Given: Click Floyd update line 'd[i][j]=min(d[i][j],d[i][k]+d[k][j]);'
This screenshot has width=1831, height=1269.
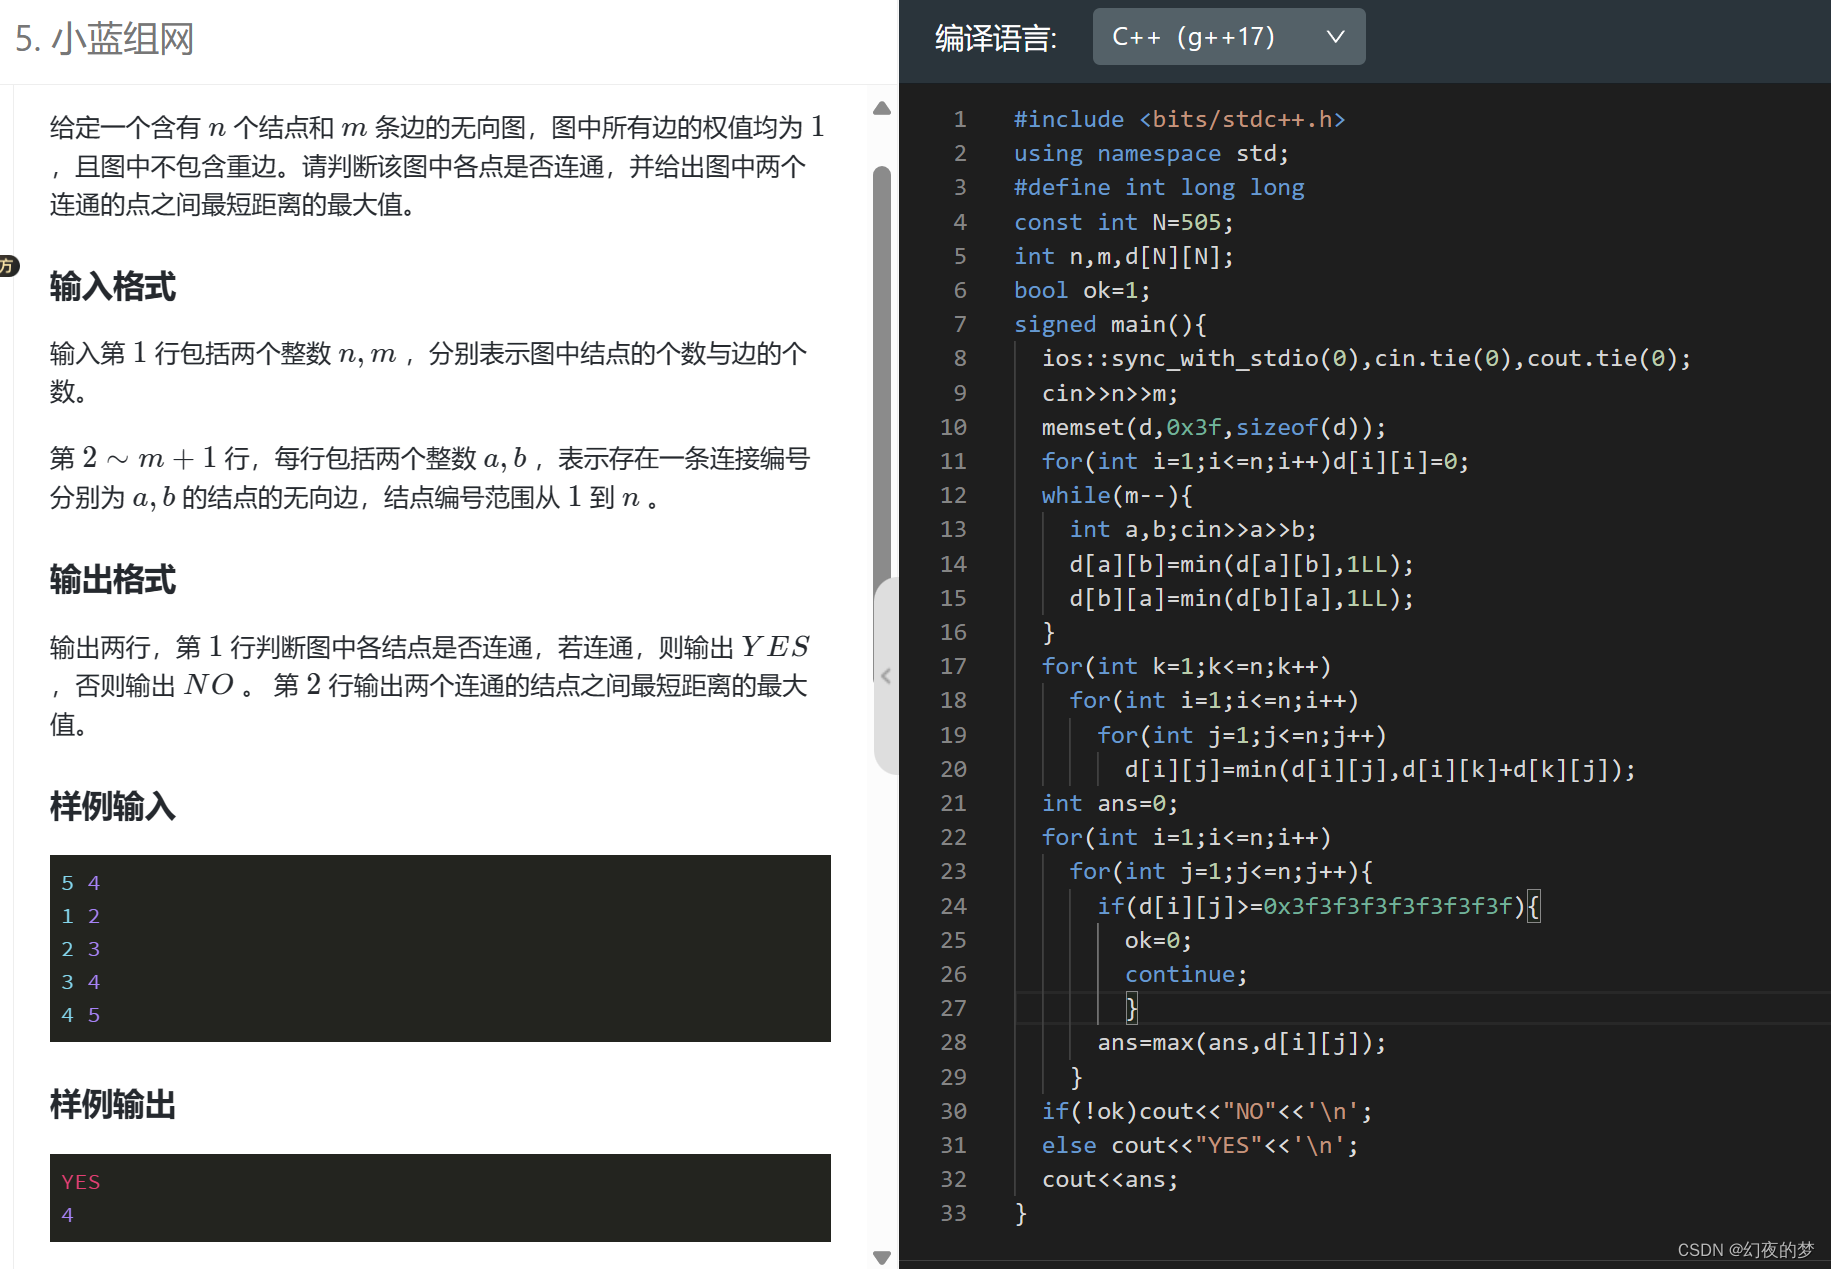Looking at the screenshot, I should (1380, 769).
